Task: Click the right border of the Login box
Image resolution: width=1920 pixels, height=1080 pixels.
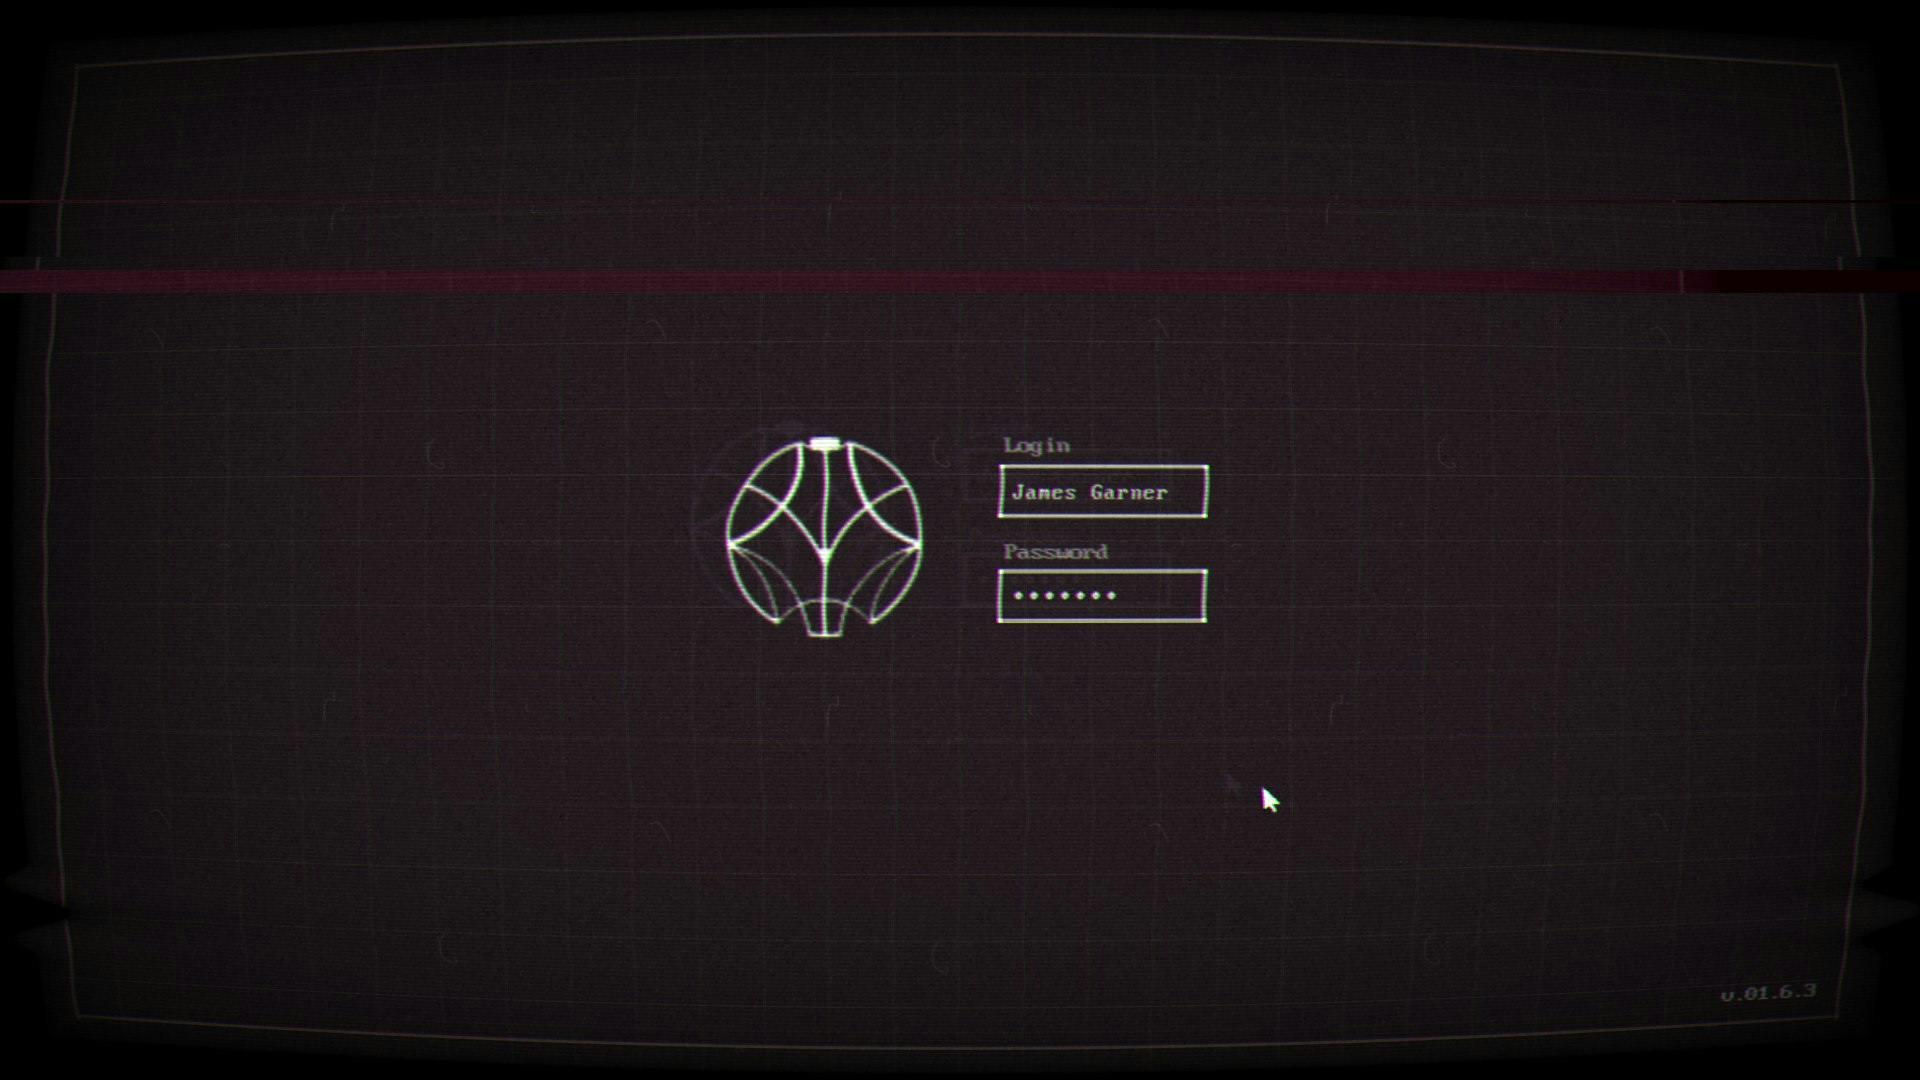Action: point(1206,492)
